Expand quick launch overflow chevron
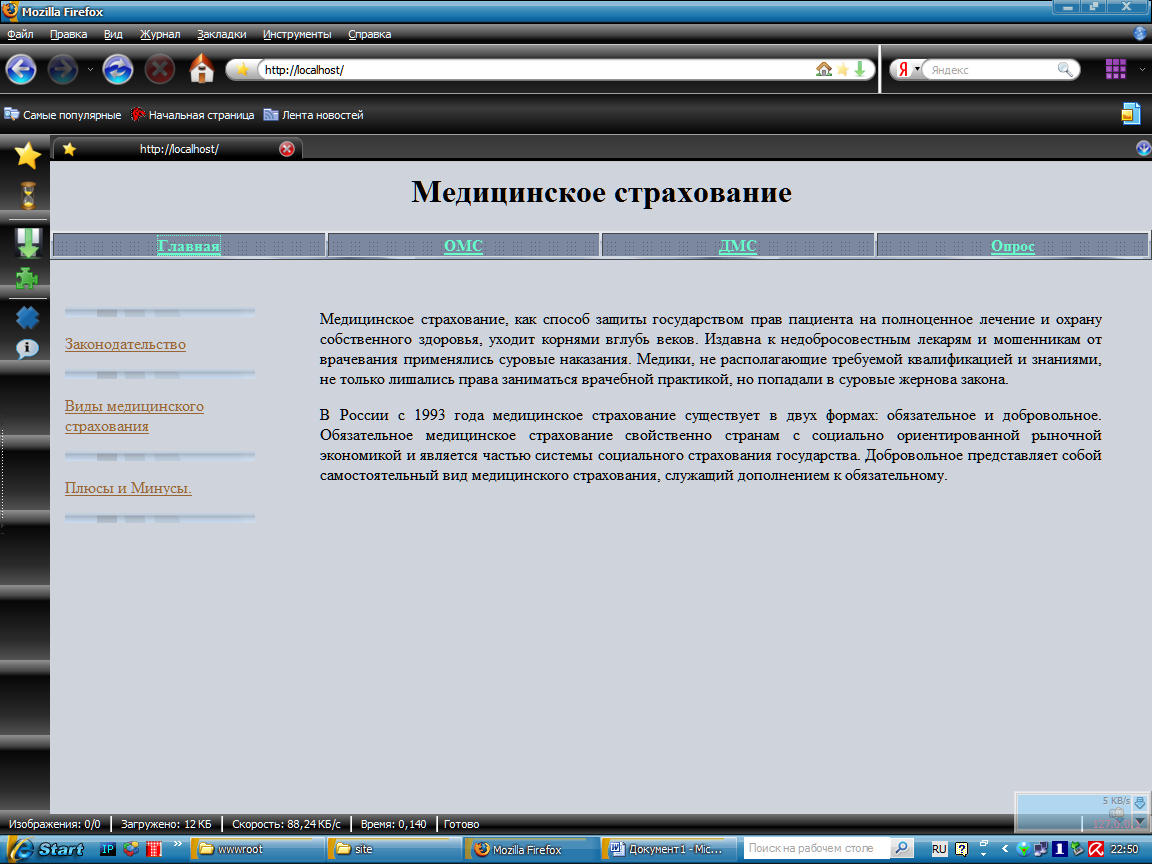 point(177,844)
